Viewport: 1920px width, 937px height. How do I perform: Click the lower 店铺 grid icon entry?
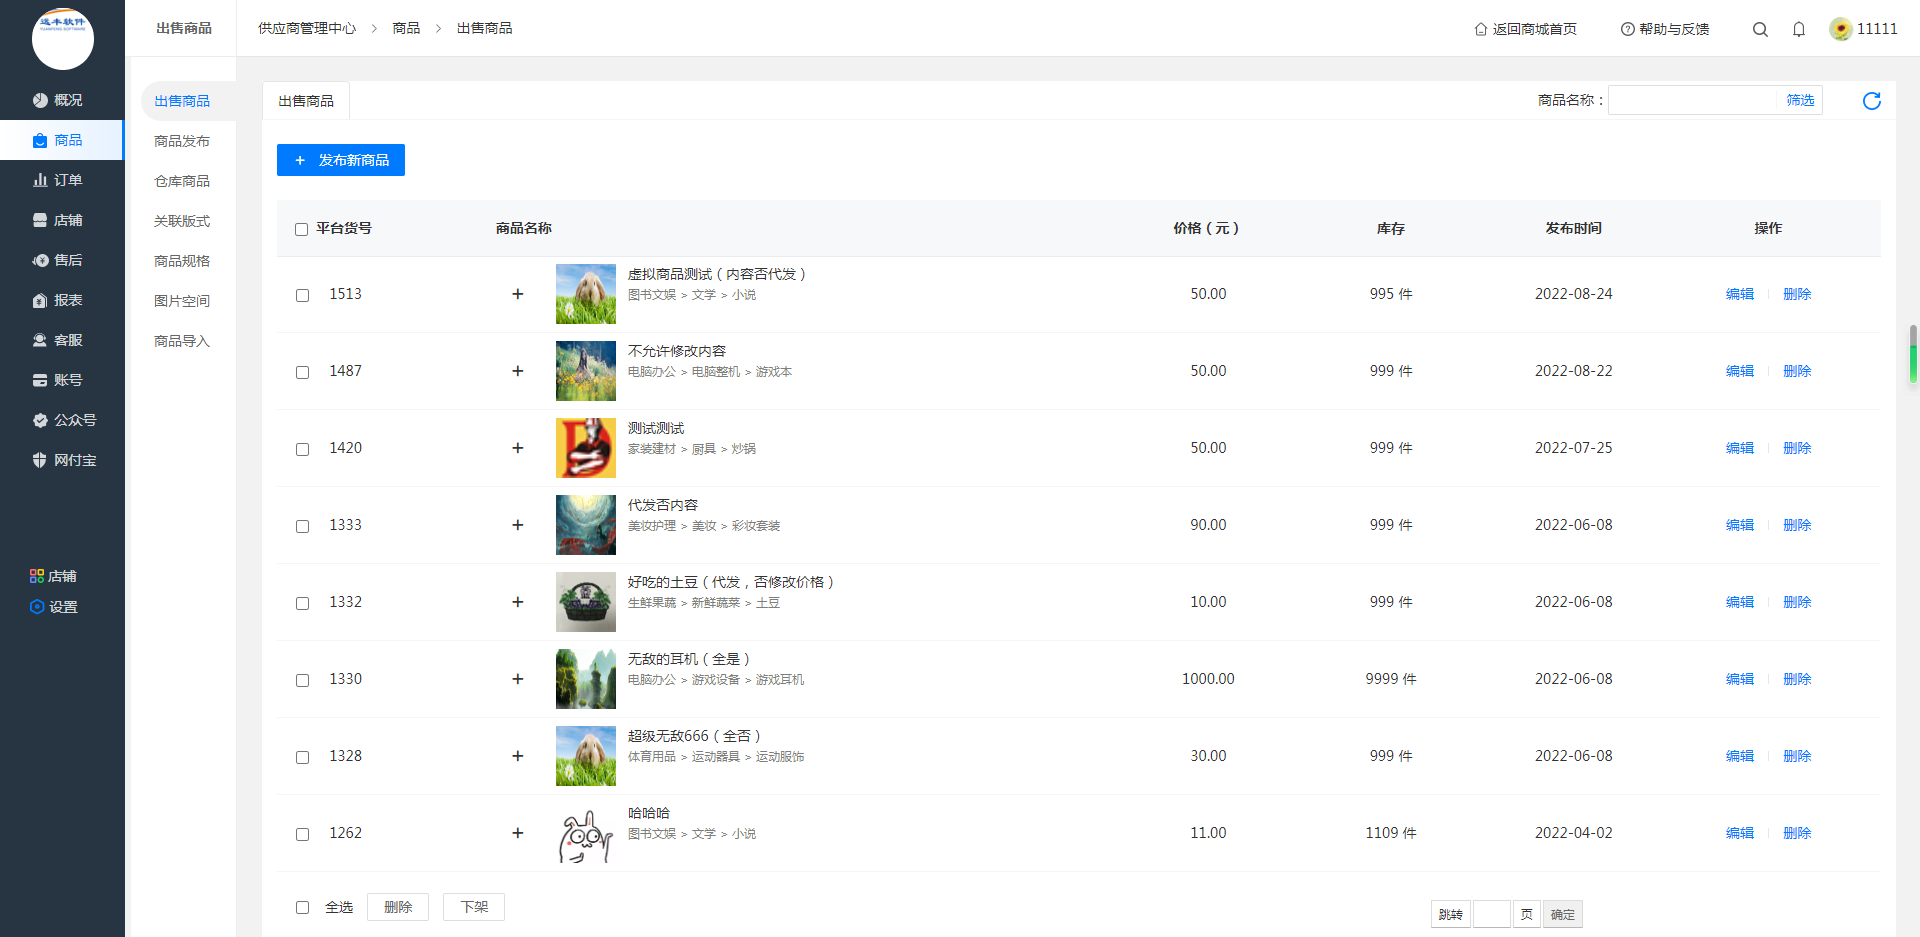tap(53, 576)
